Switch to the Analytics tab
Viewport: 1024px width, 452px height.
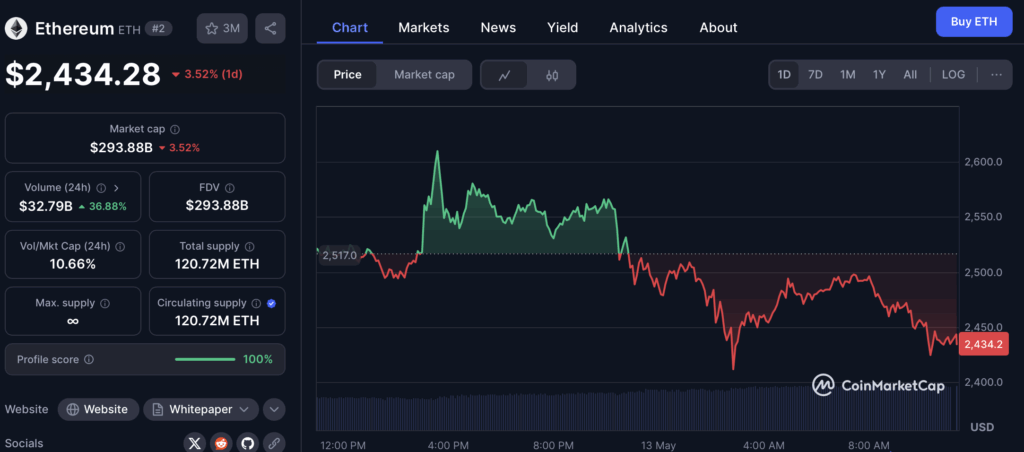tap(639, 27)
